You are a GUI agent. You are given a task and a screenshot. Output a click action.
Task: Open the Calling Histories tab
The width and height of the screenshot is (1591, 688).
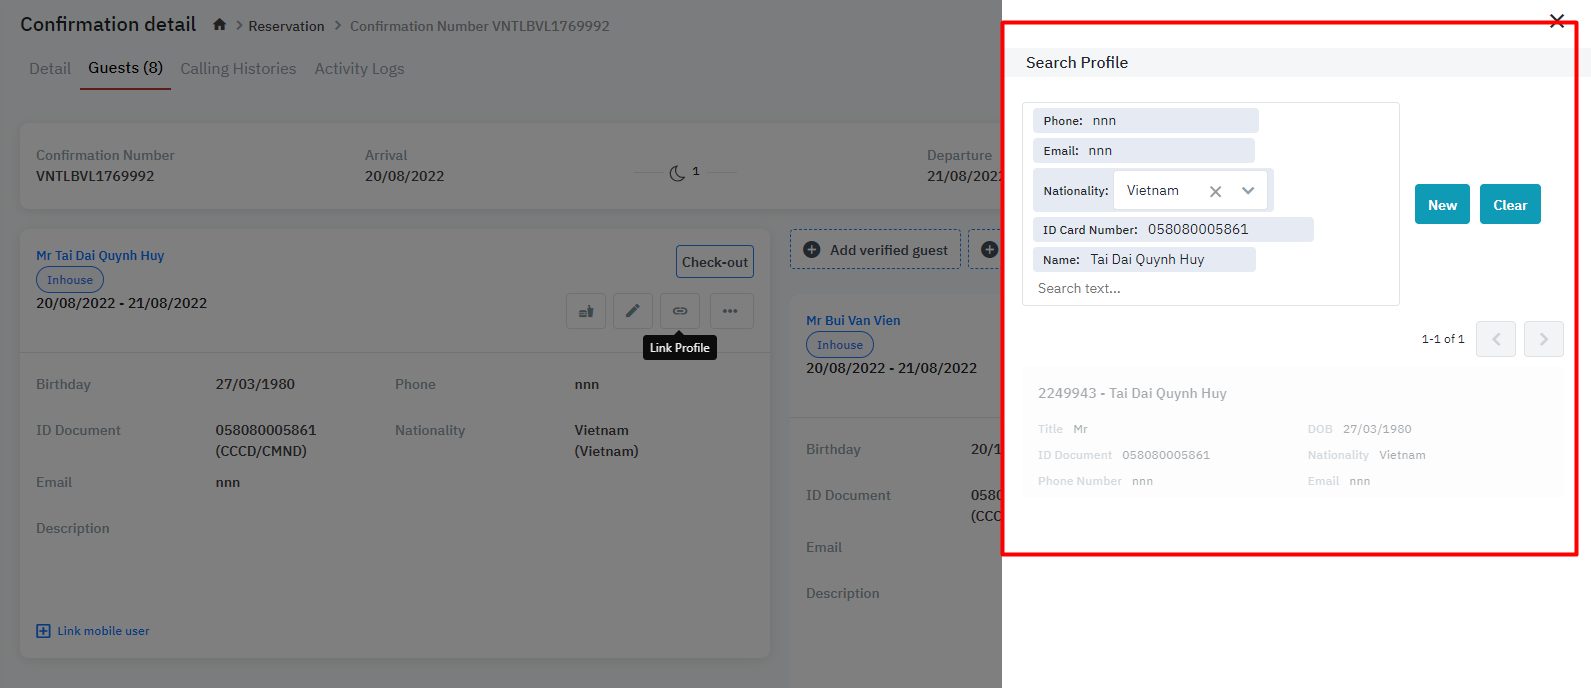pos(238,69)
